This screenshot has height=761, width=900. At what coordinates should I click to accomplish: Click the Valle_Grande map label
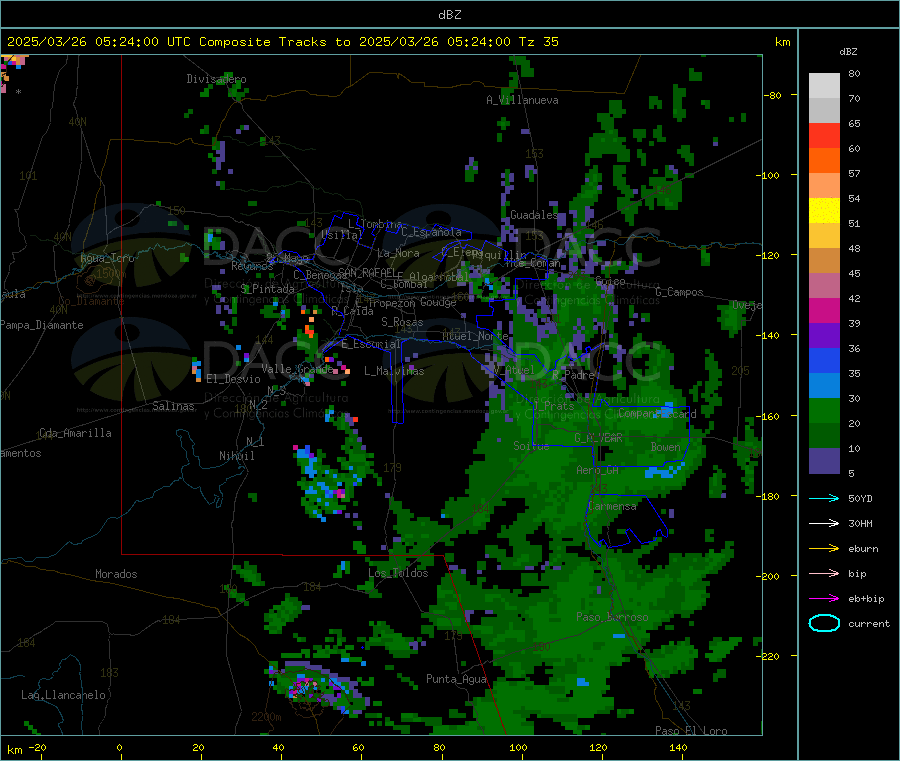point(297,368)
